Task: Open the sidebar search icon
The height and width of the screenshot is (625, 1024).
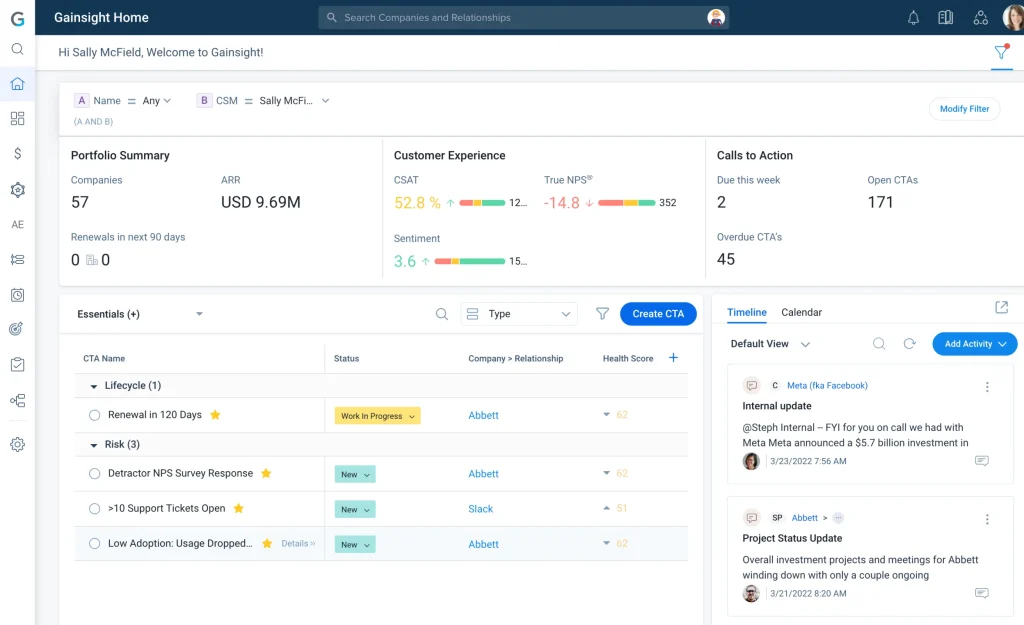Action: [x=18, y=49]
